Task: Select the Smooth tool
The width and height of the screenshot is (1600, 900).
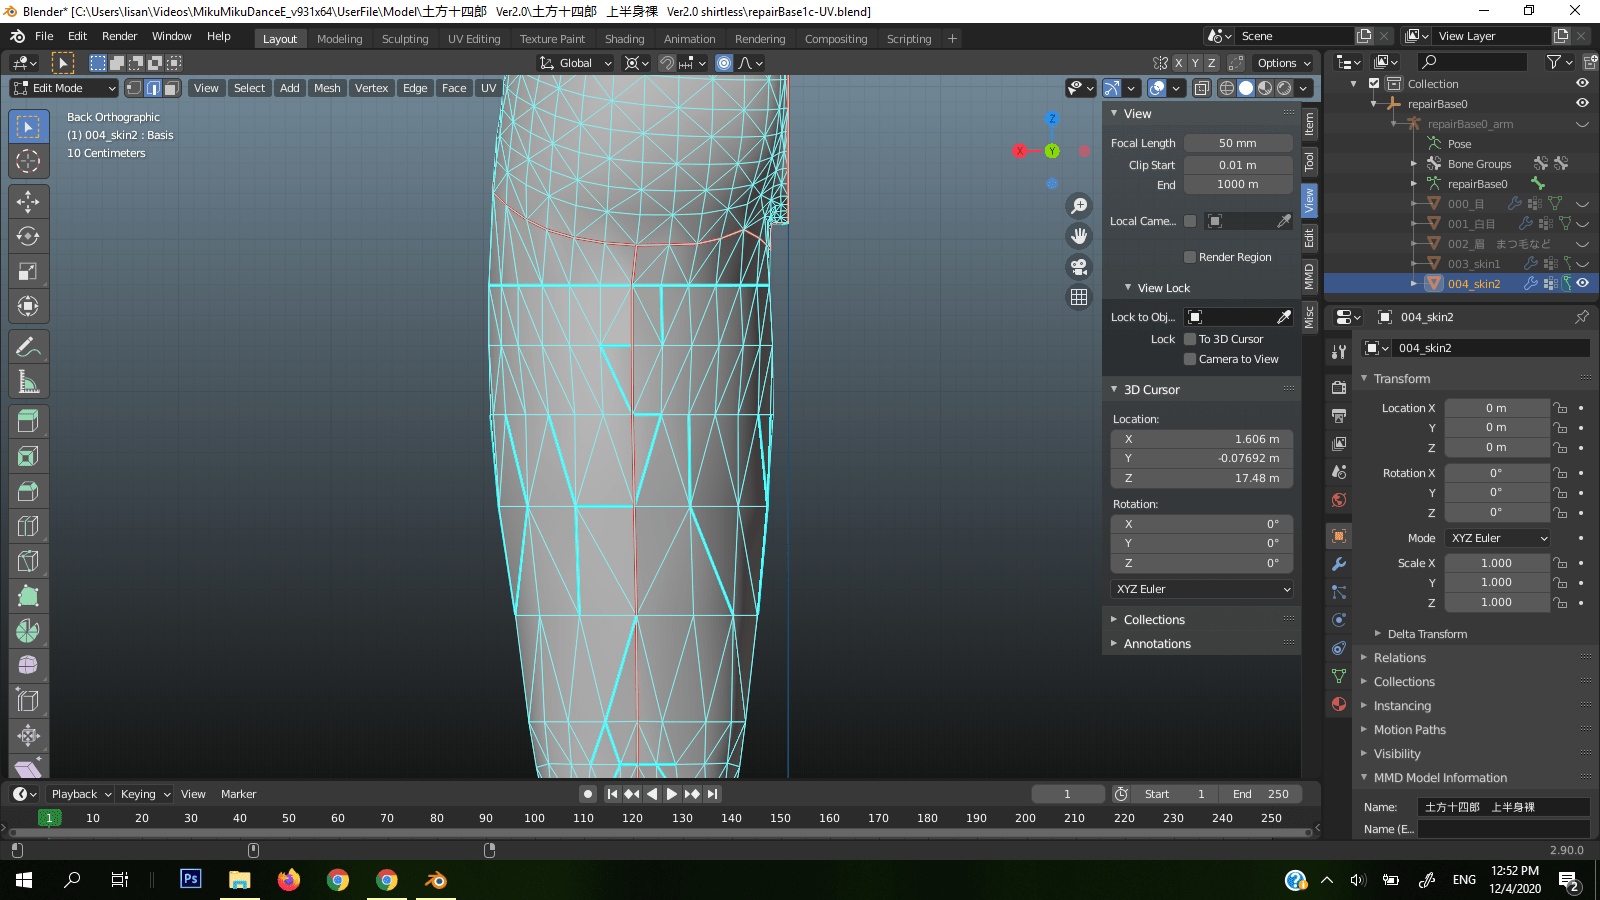Action: (28, 666)
